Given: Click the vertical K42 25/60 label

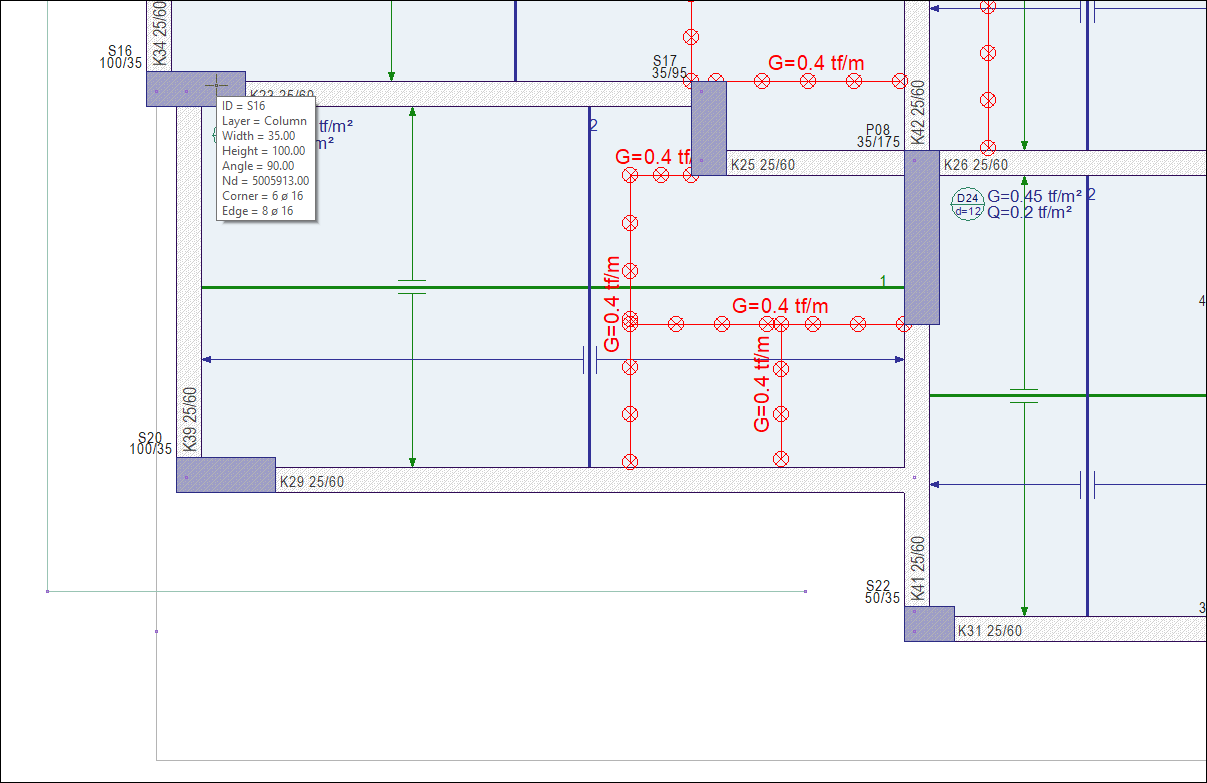Looking at the screenshot, I should click(x=918, y=113).
